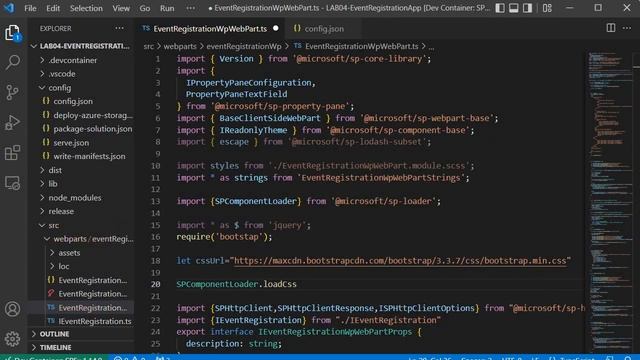This screenshot has height=360, width=640.
Task: Collapse the LAB04-EVENTREGISTRATI root folder
Action: click(x=82, y=46)
